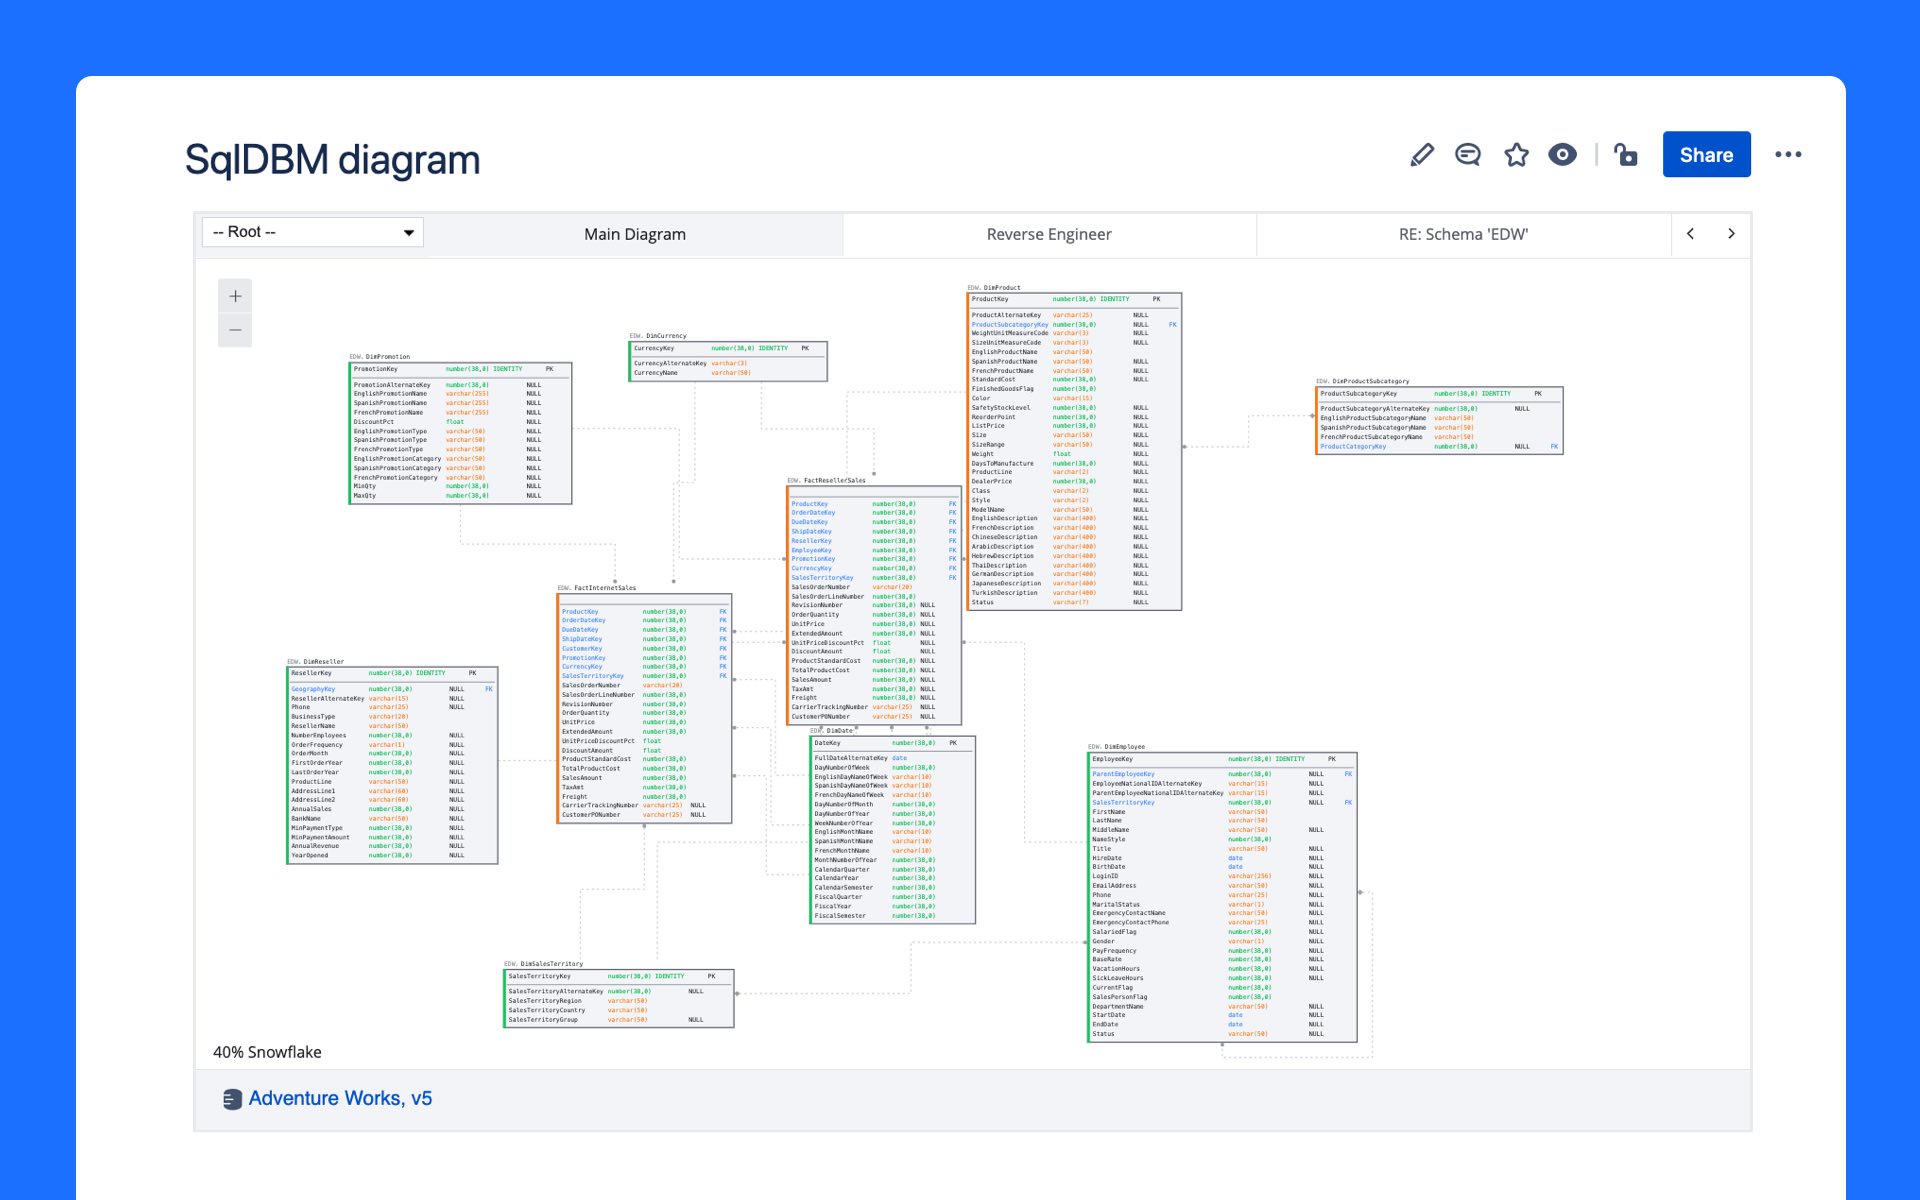Screen dimensions: 1920x1200
Task: Toggle the watch eye icon
Action: [x=1562, y=155]
